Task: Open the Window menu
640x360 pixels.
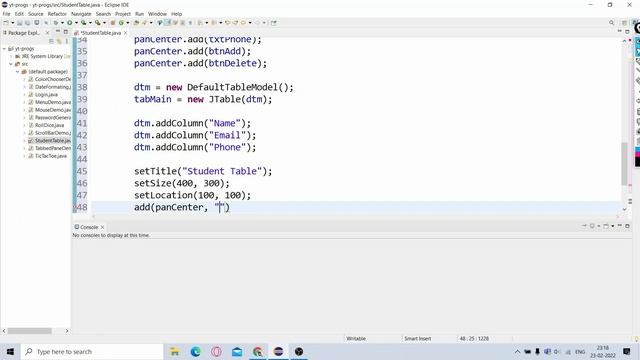Action: [x=157, y=14]
